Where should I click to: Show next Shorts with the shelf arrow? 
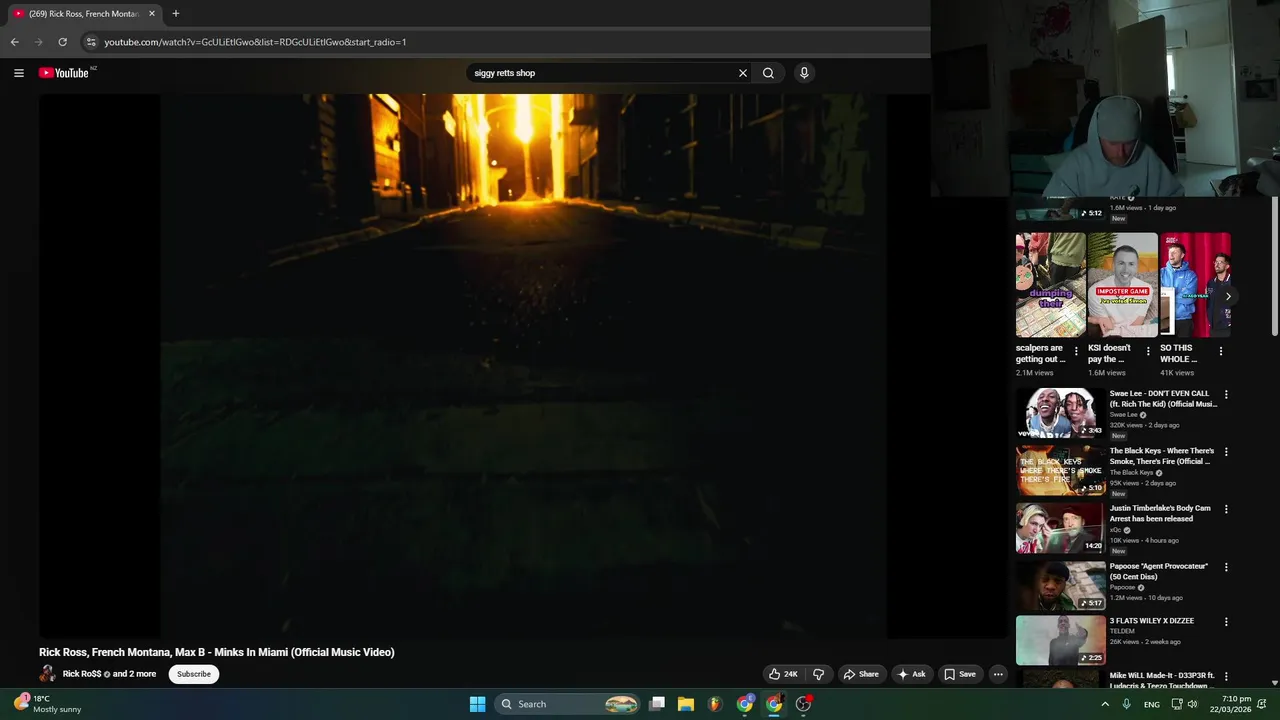tap(1228, 296)
